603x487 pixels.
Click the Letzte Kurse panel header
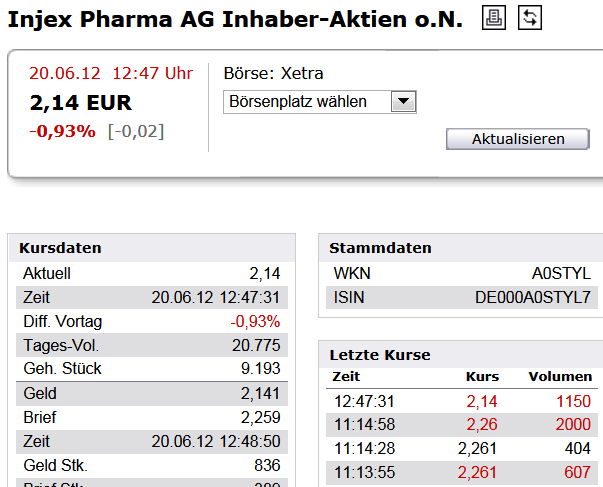(x=381, y=355)
